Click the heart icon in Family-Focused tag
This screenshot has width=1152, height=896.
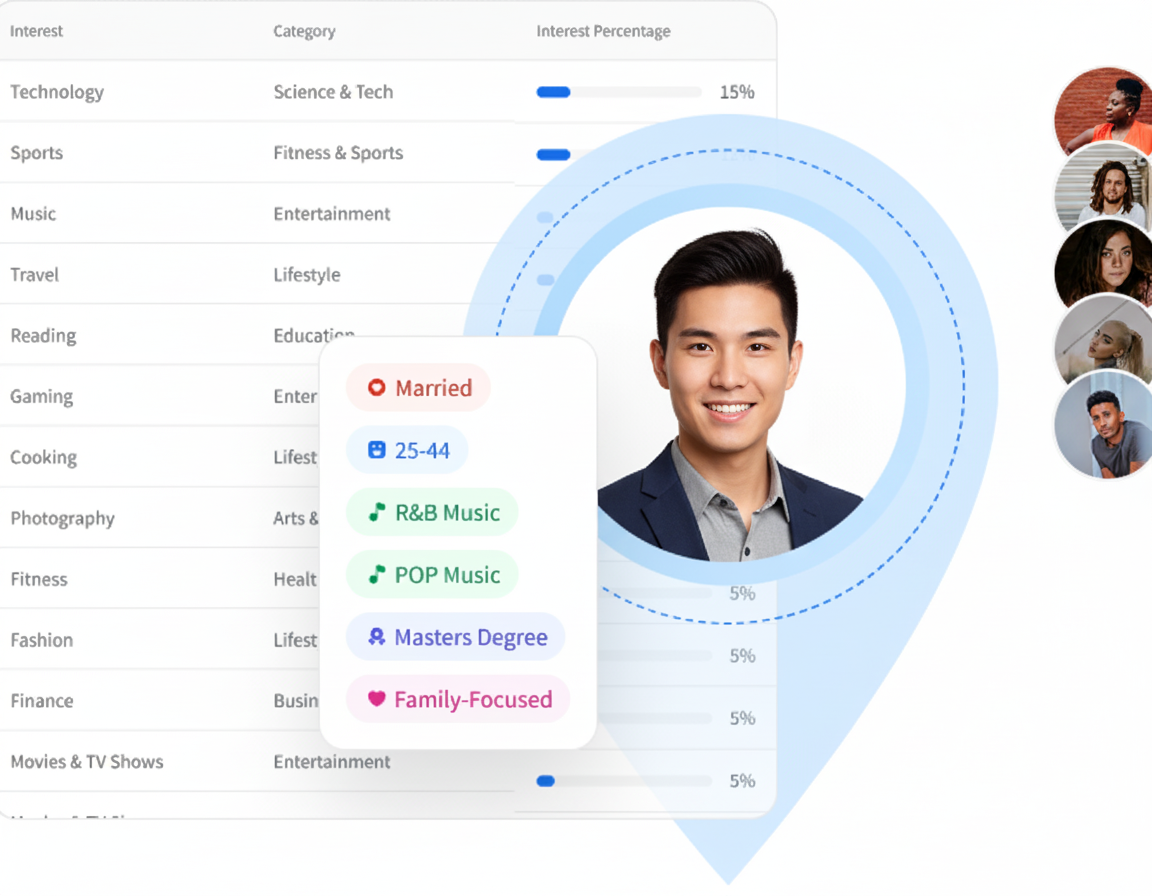tap(376, 699)
